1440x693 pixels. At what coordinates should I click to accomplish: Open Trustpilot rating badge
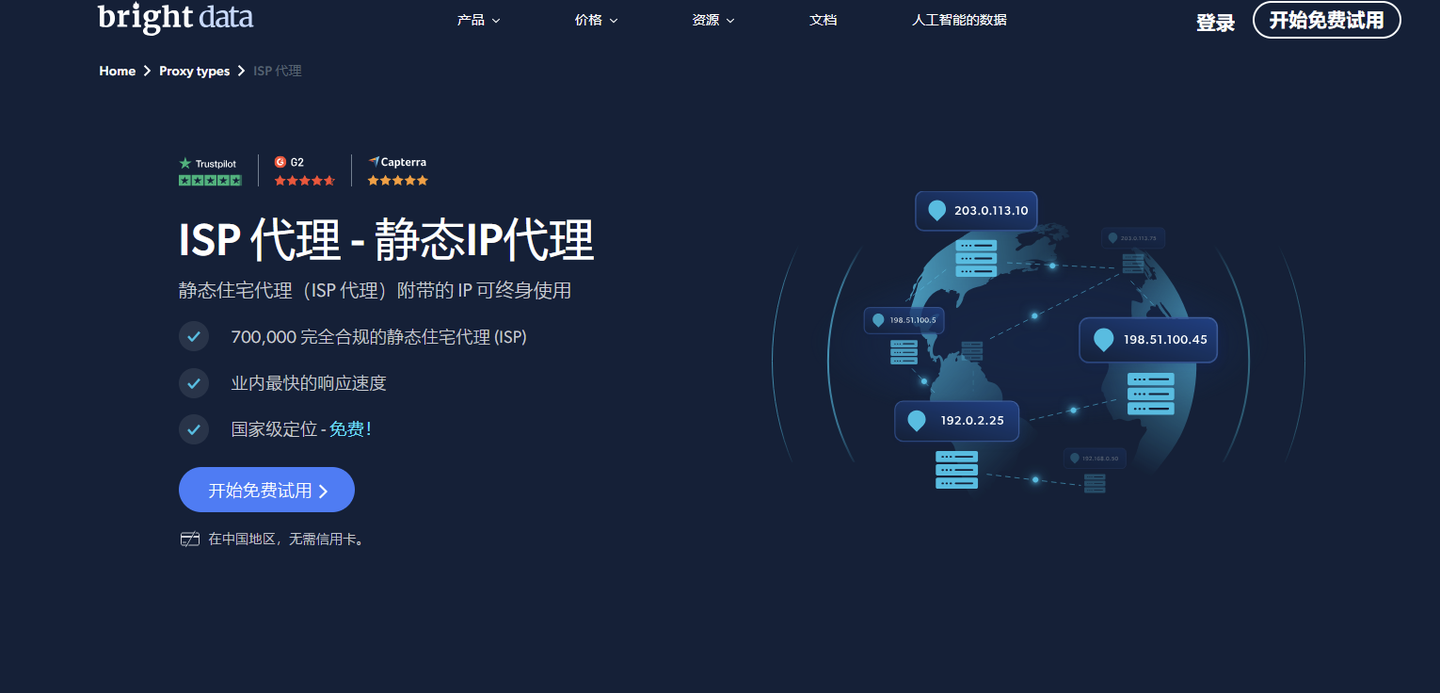[x=209, y=171]
